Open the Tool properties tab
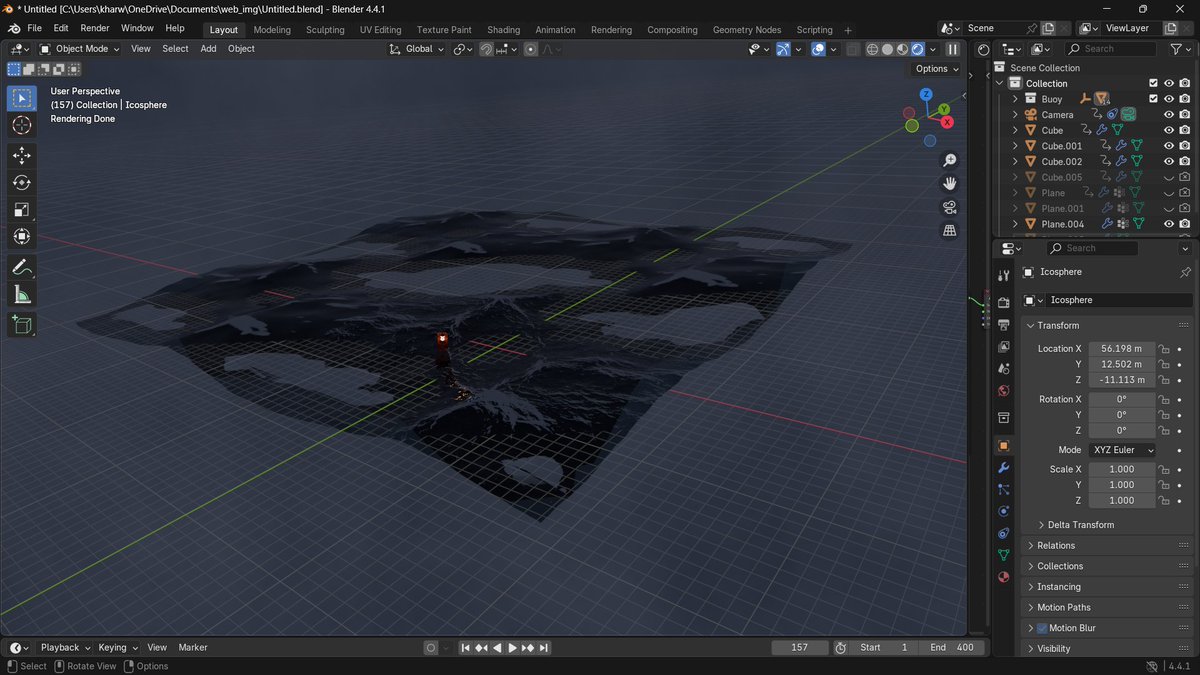 point(1004,276)
